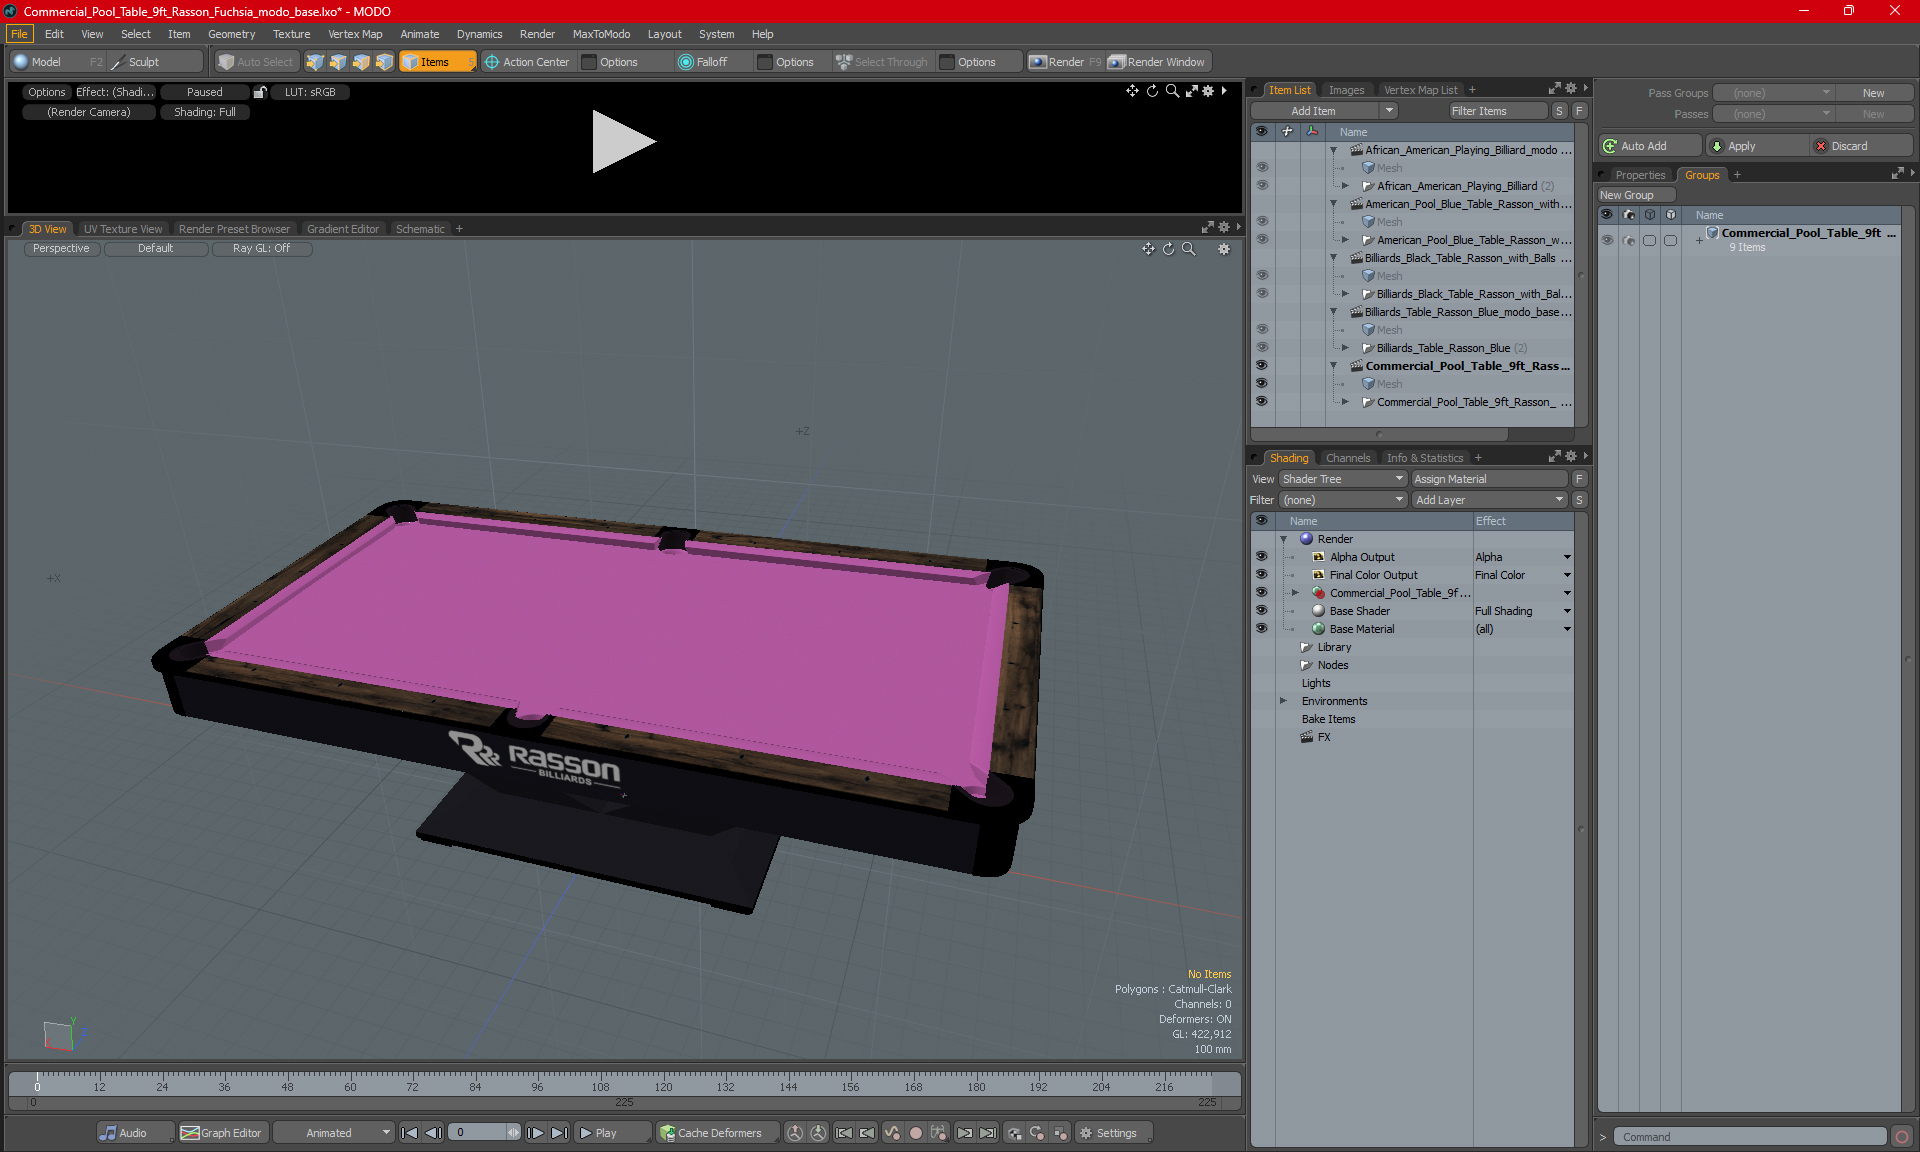This screenshot has height=1152, width=1920.
Task: Click the Render F9 camera icon
Action: [1038, 62]
